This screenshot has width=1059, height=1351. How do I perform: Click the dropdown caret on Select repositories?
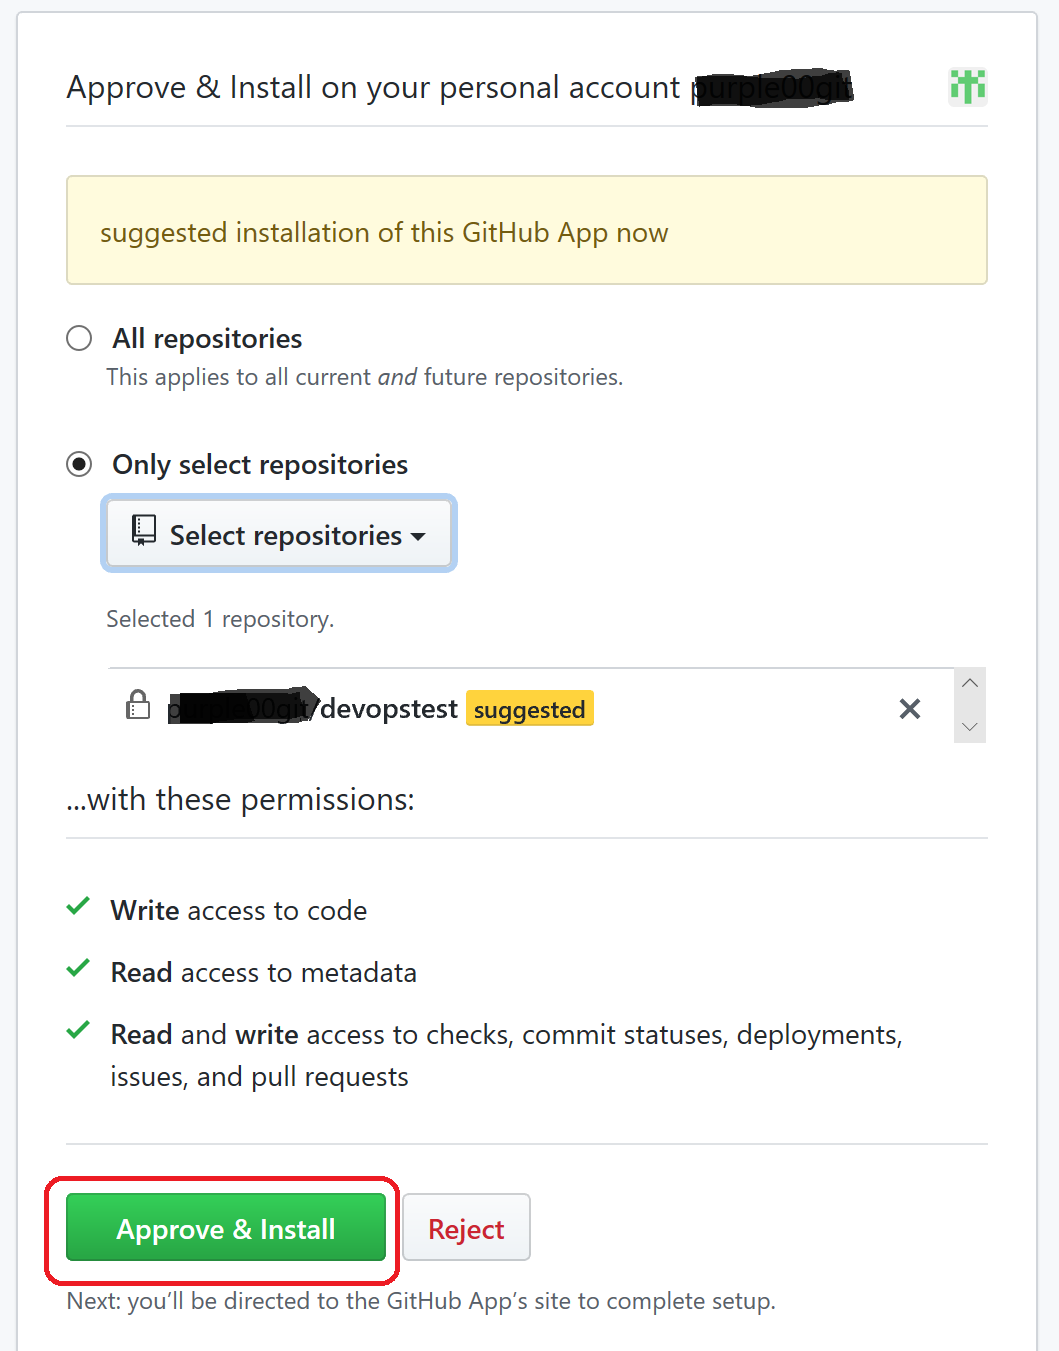pyautogui.click(x=419, y=536)
